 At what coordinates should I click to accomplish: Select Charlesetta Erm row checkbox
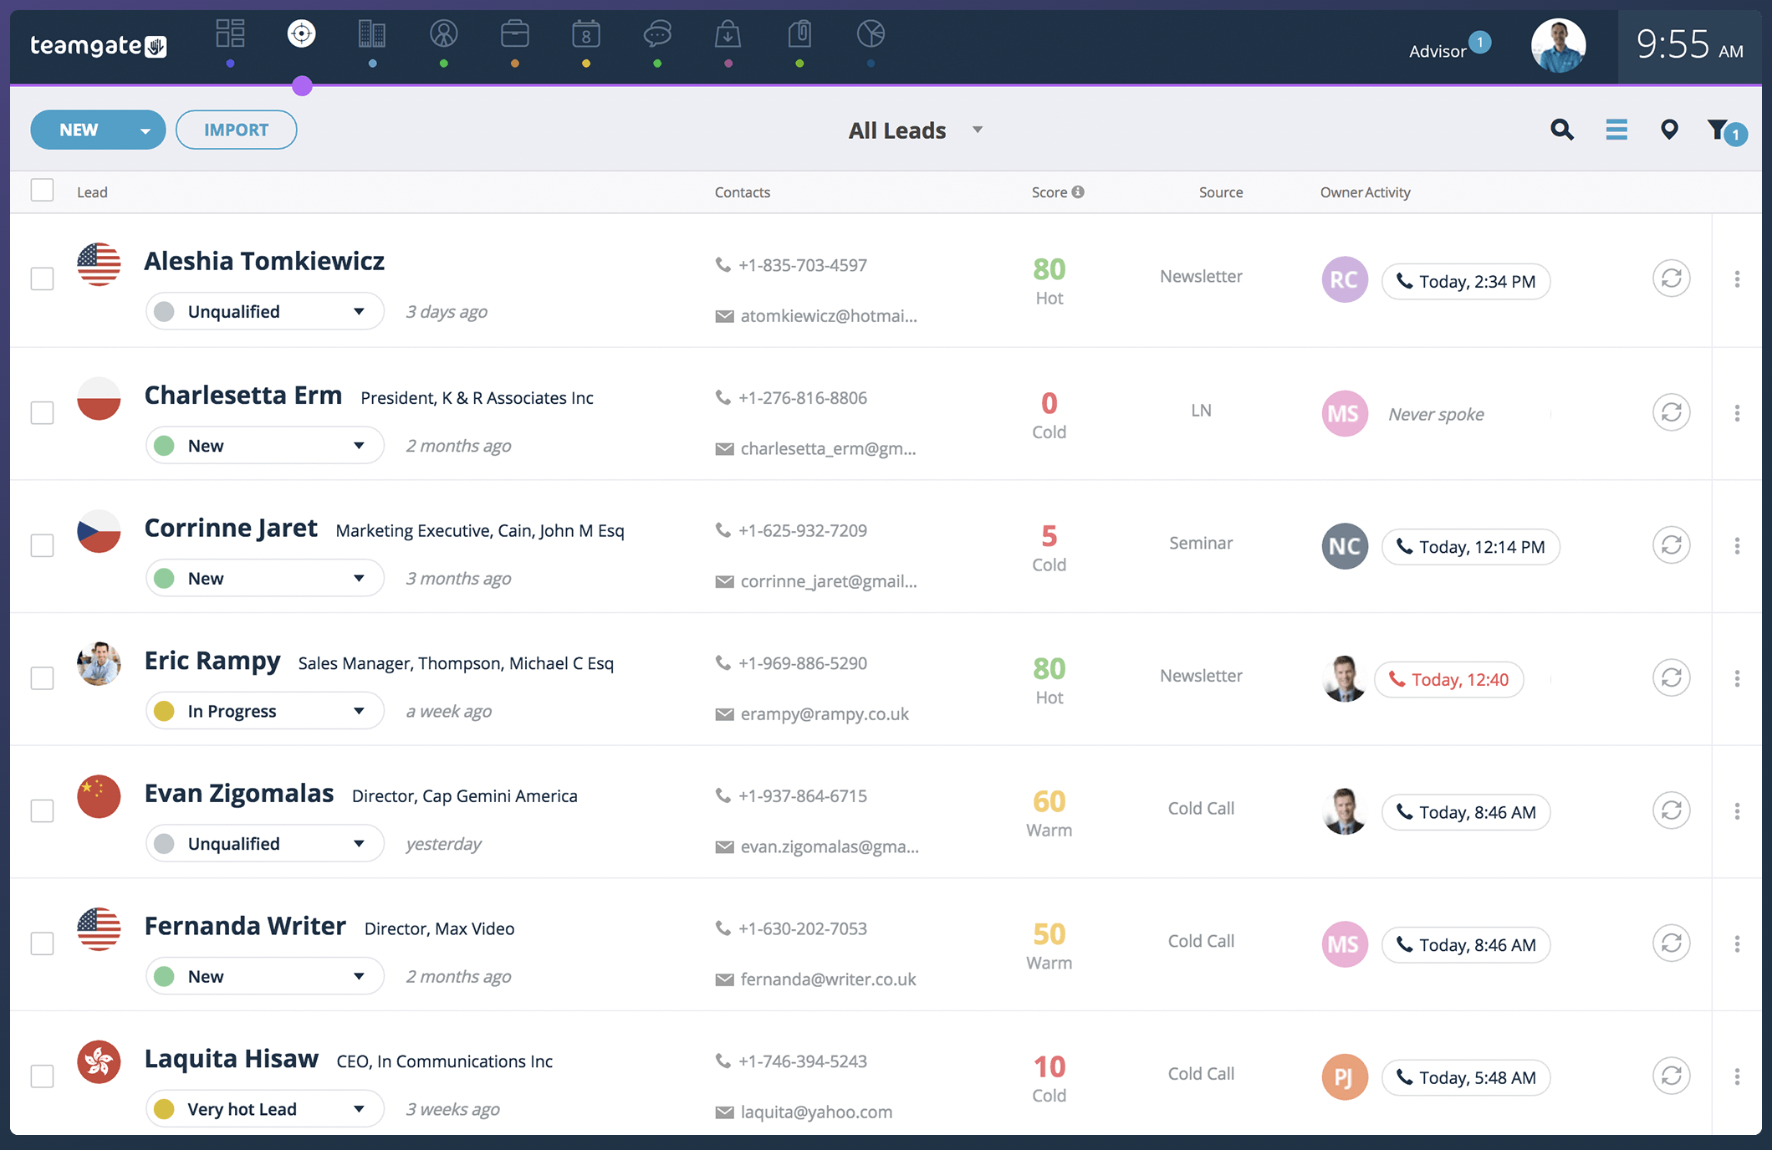[x=42, y=412]
